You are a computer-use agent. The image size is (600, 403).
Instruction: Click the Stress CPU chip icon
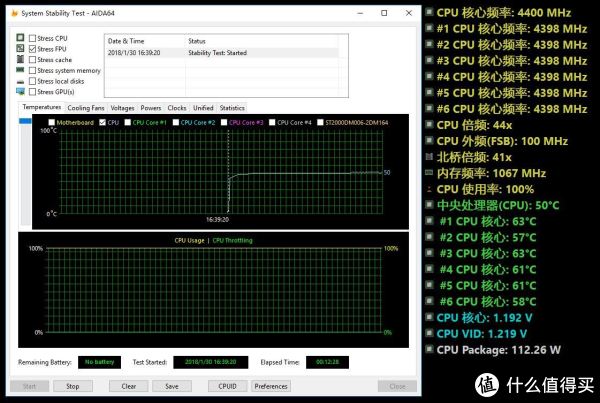[x=20, y=38]
